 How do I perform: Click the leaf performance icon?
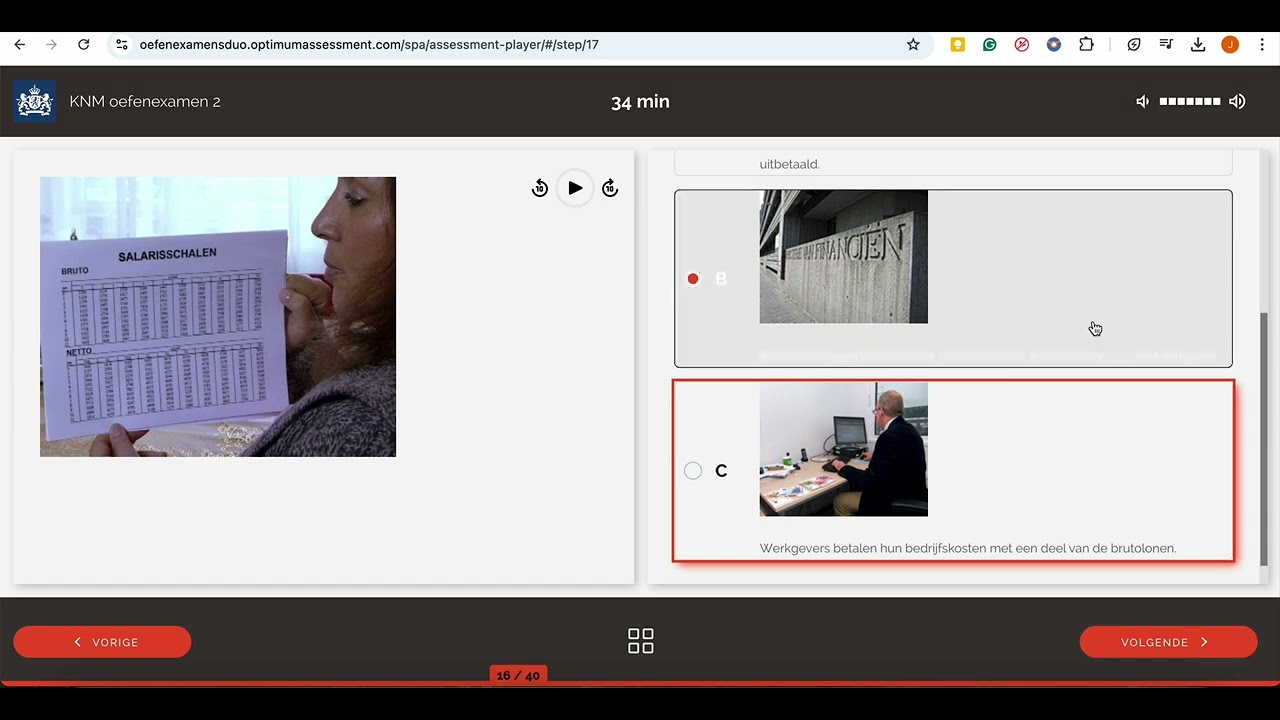coord(1134,44)
